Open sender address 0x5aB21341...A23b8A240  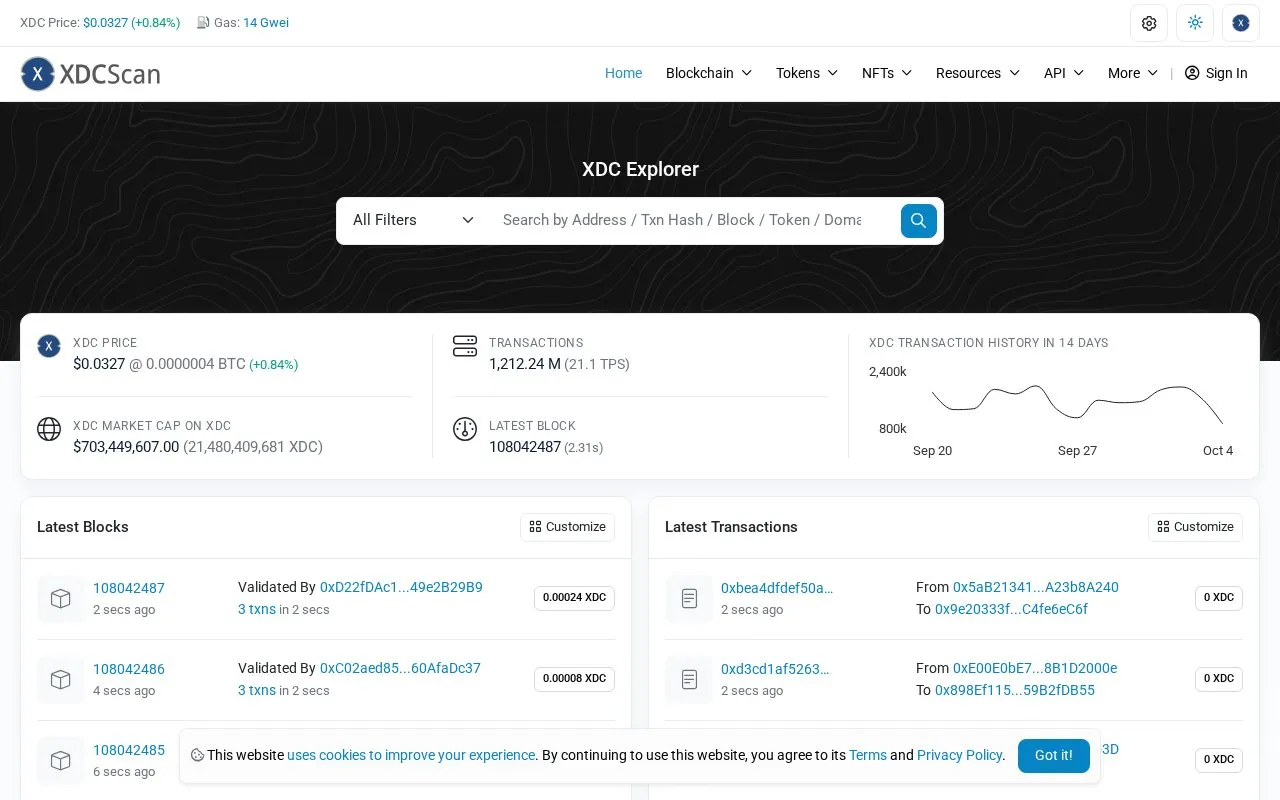tap(1036, 587)
